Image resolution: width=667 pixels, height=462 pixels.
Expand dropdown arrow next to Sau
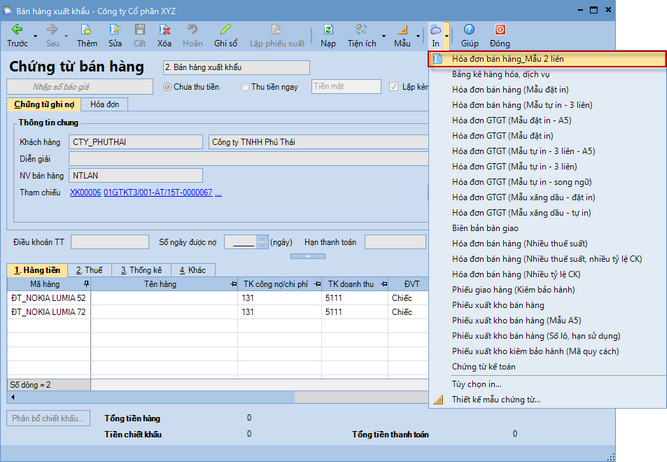click(x=66, y=37)
